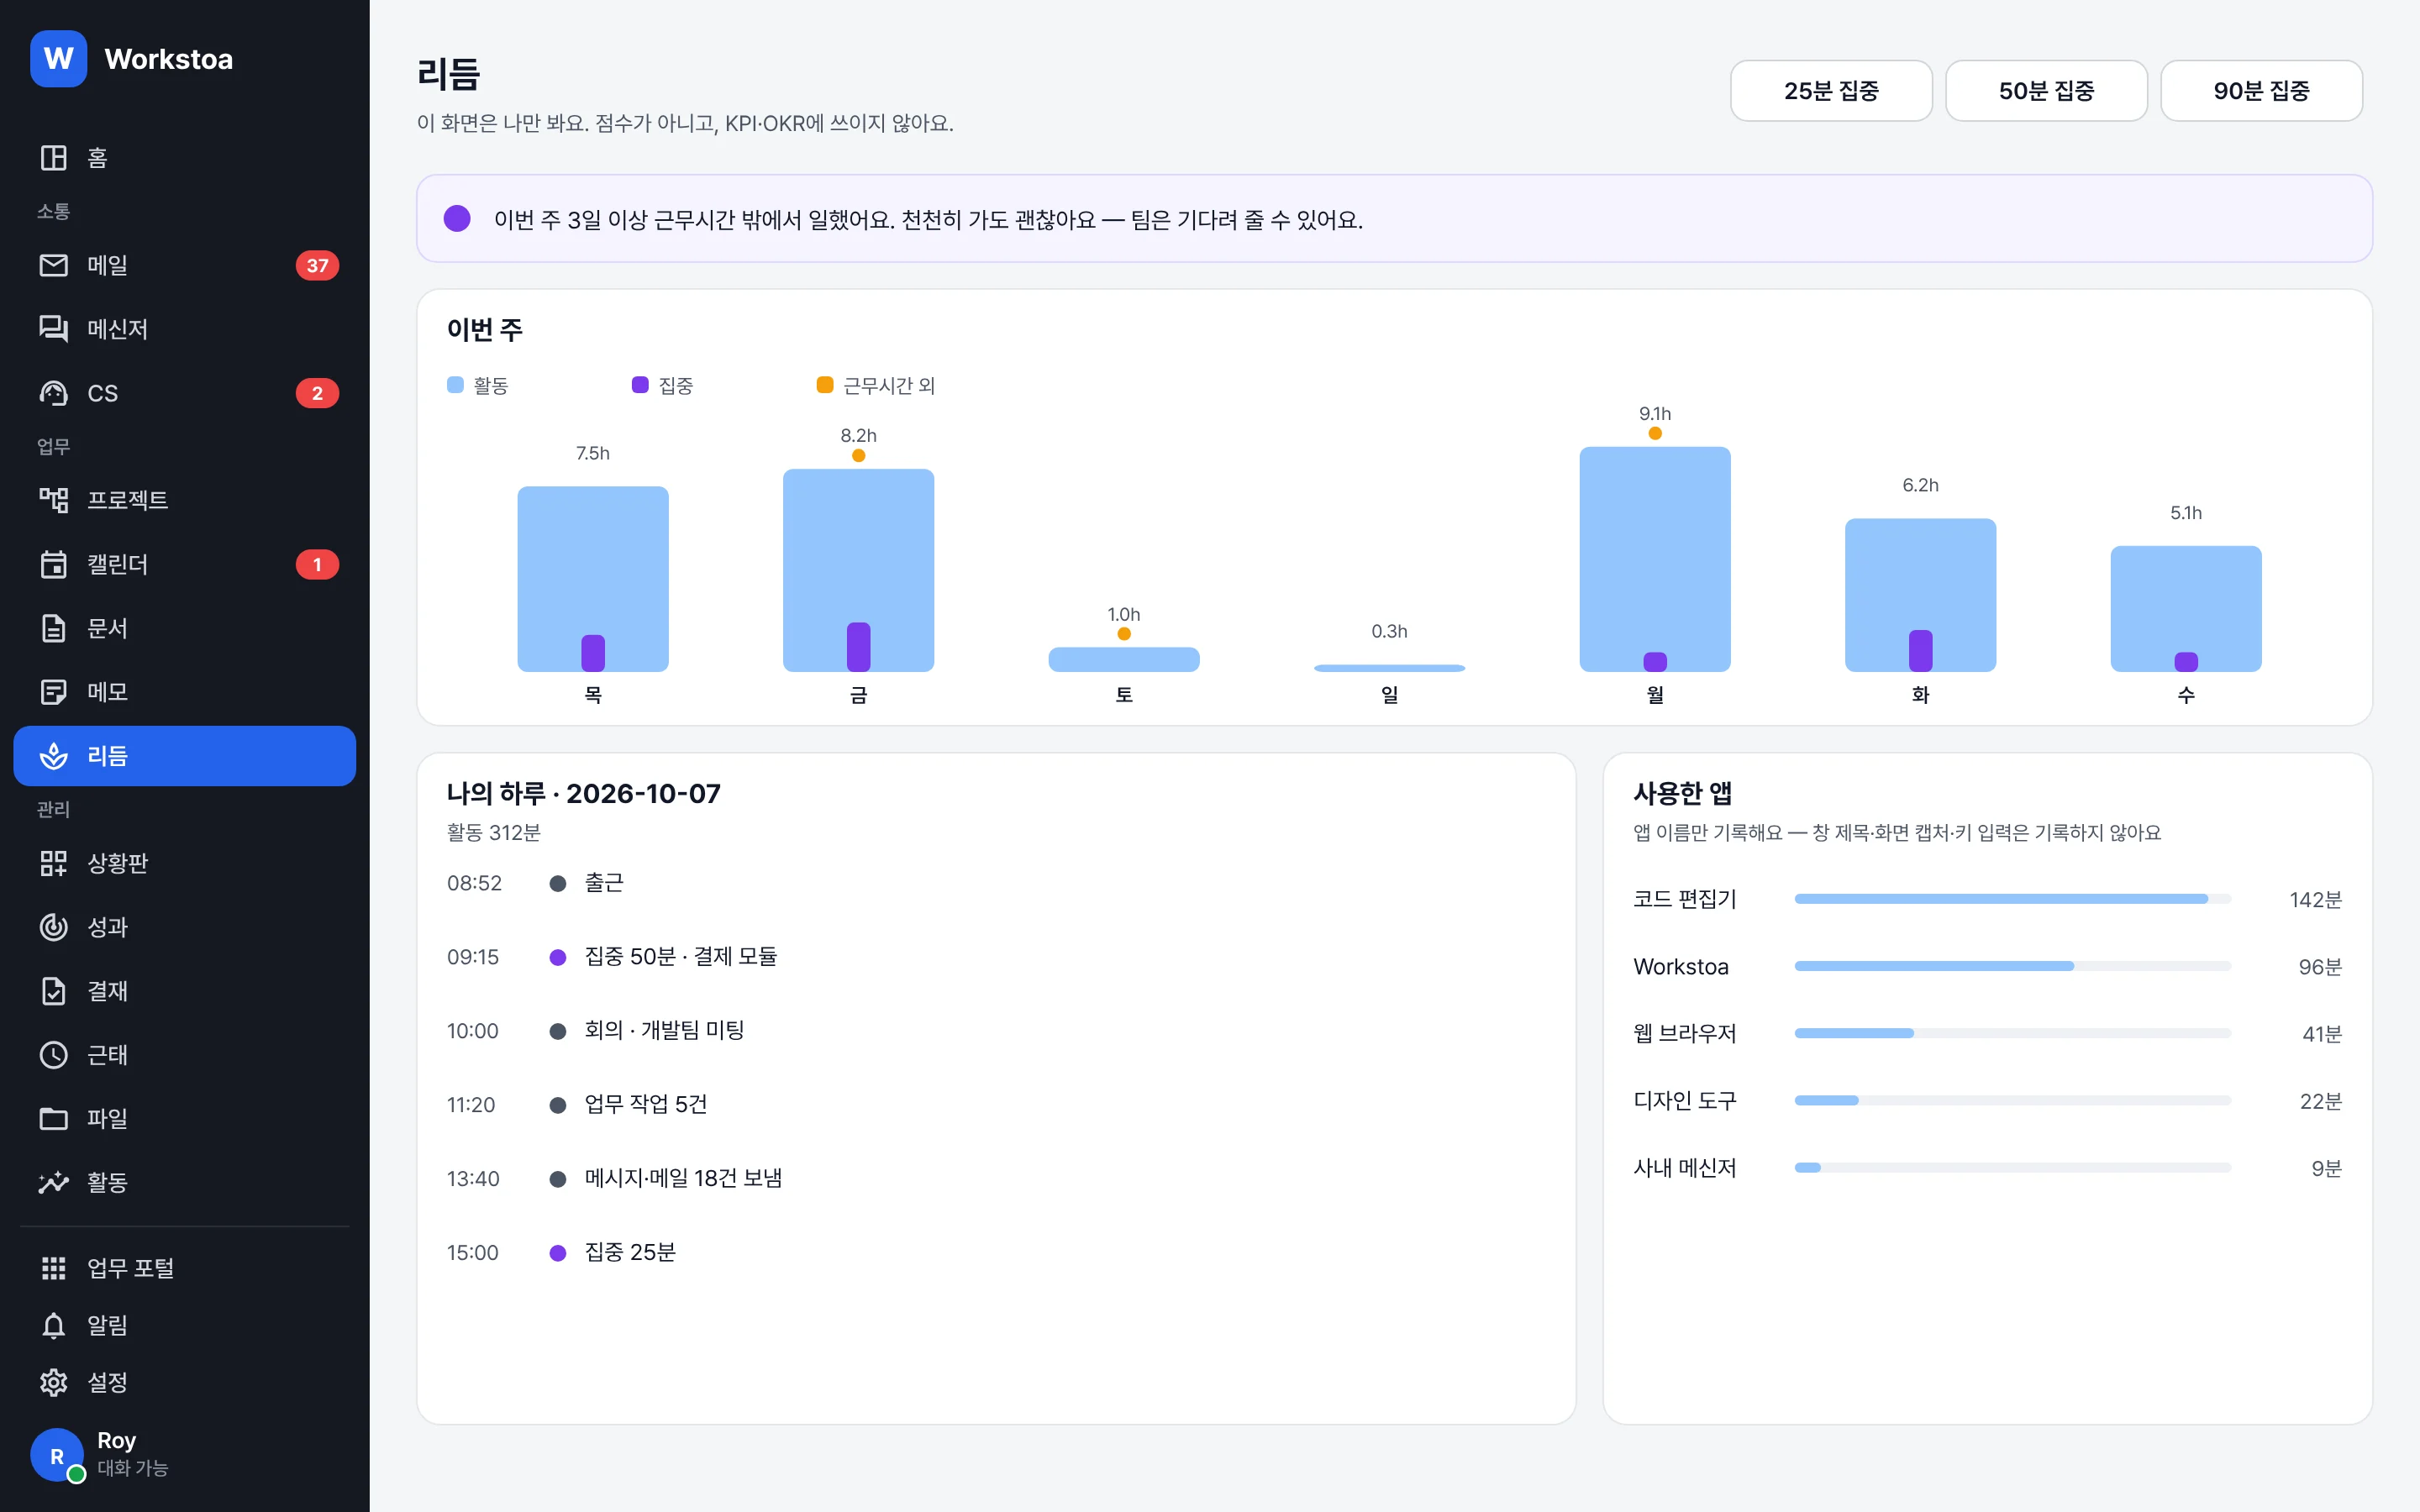Open the 알림 bell icon
The image size is (2420, 1512).
(53, 1325)
